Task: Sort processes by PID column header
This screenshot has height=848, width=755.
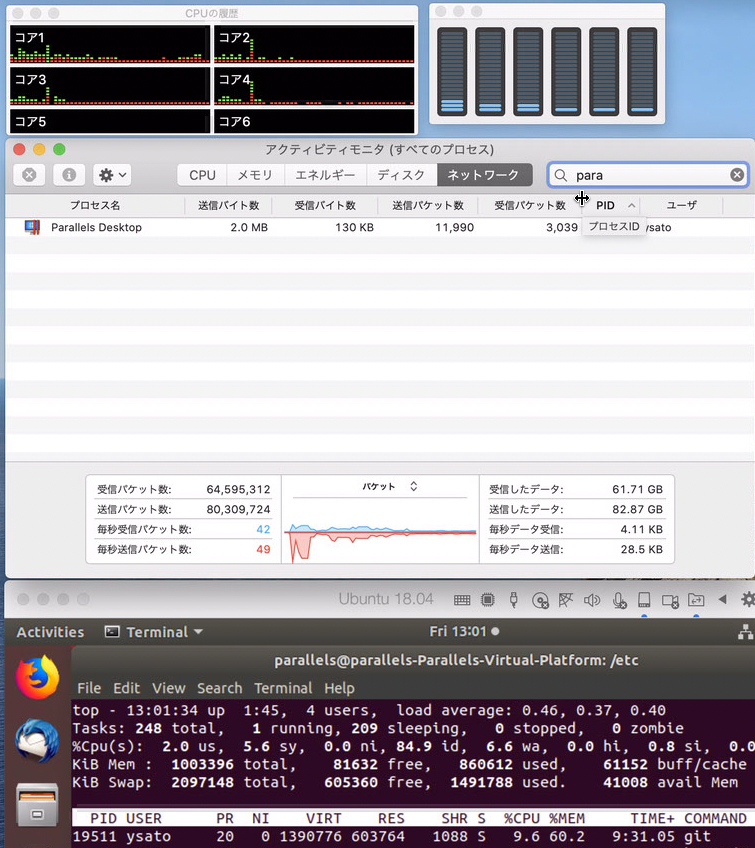Action: tap(610, 205)
